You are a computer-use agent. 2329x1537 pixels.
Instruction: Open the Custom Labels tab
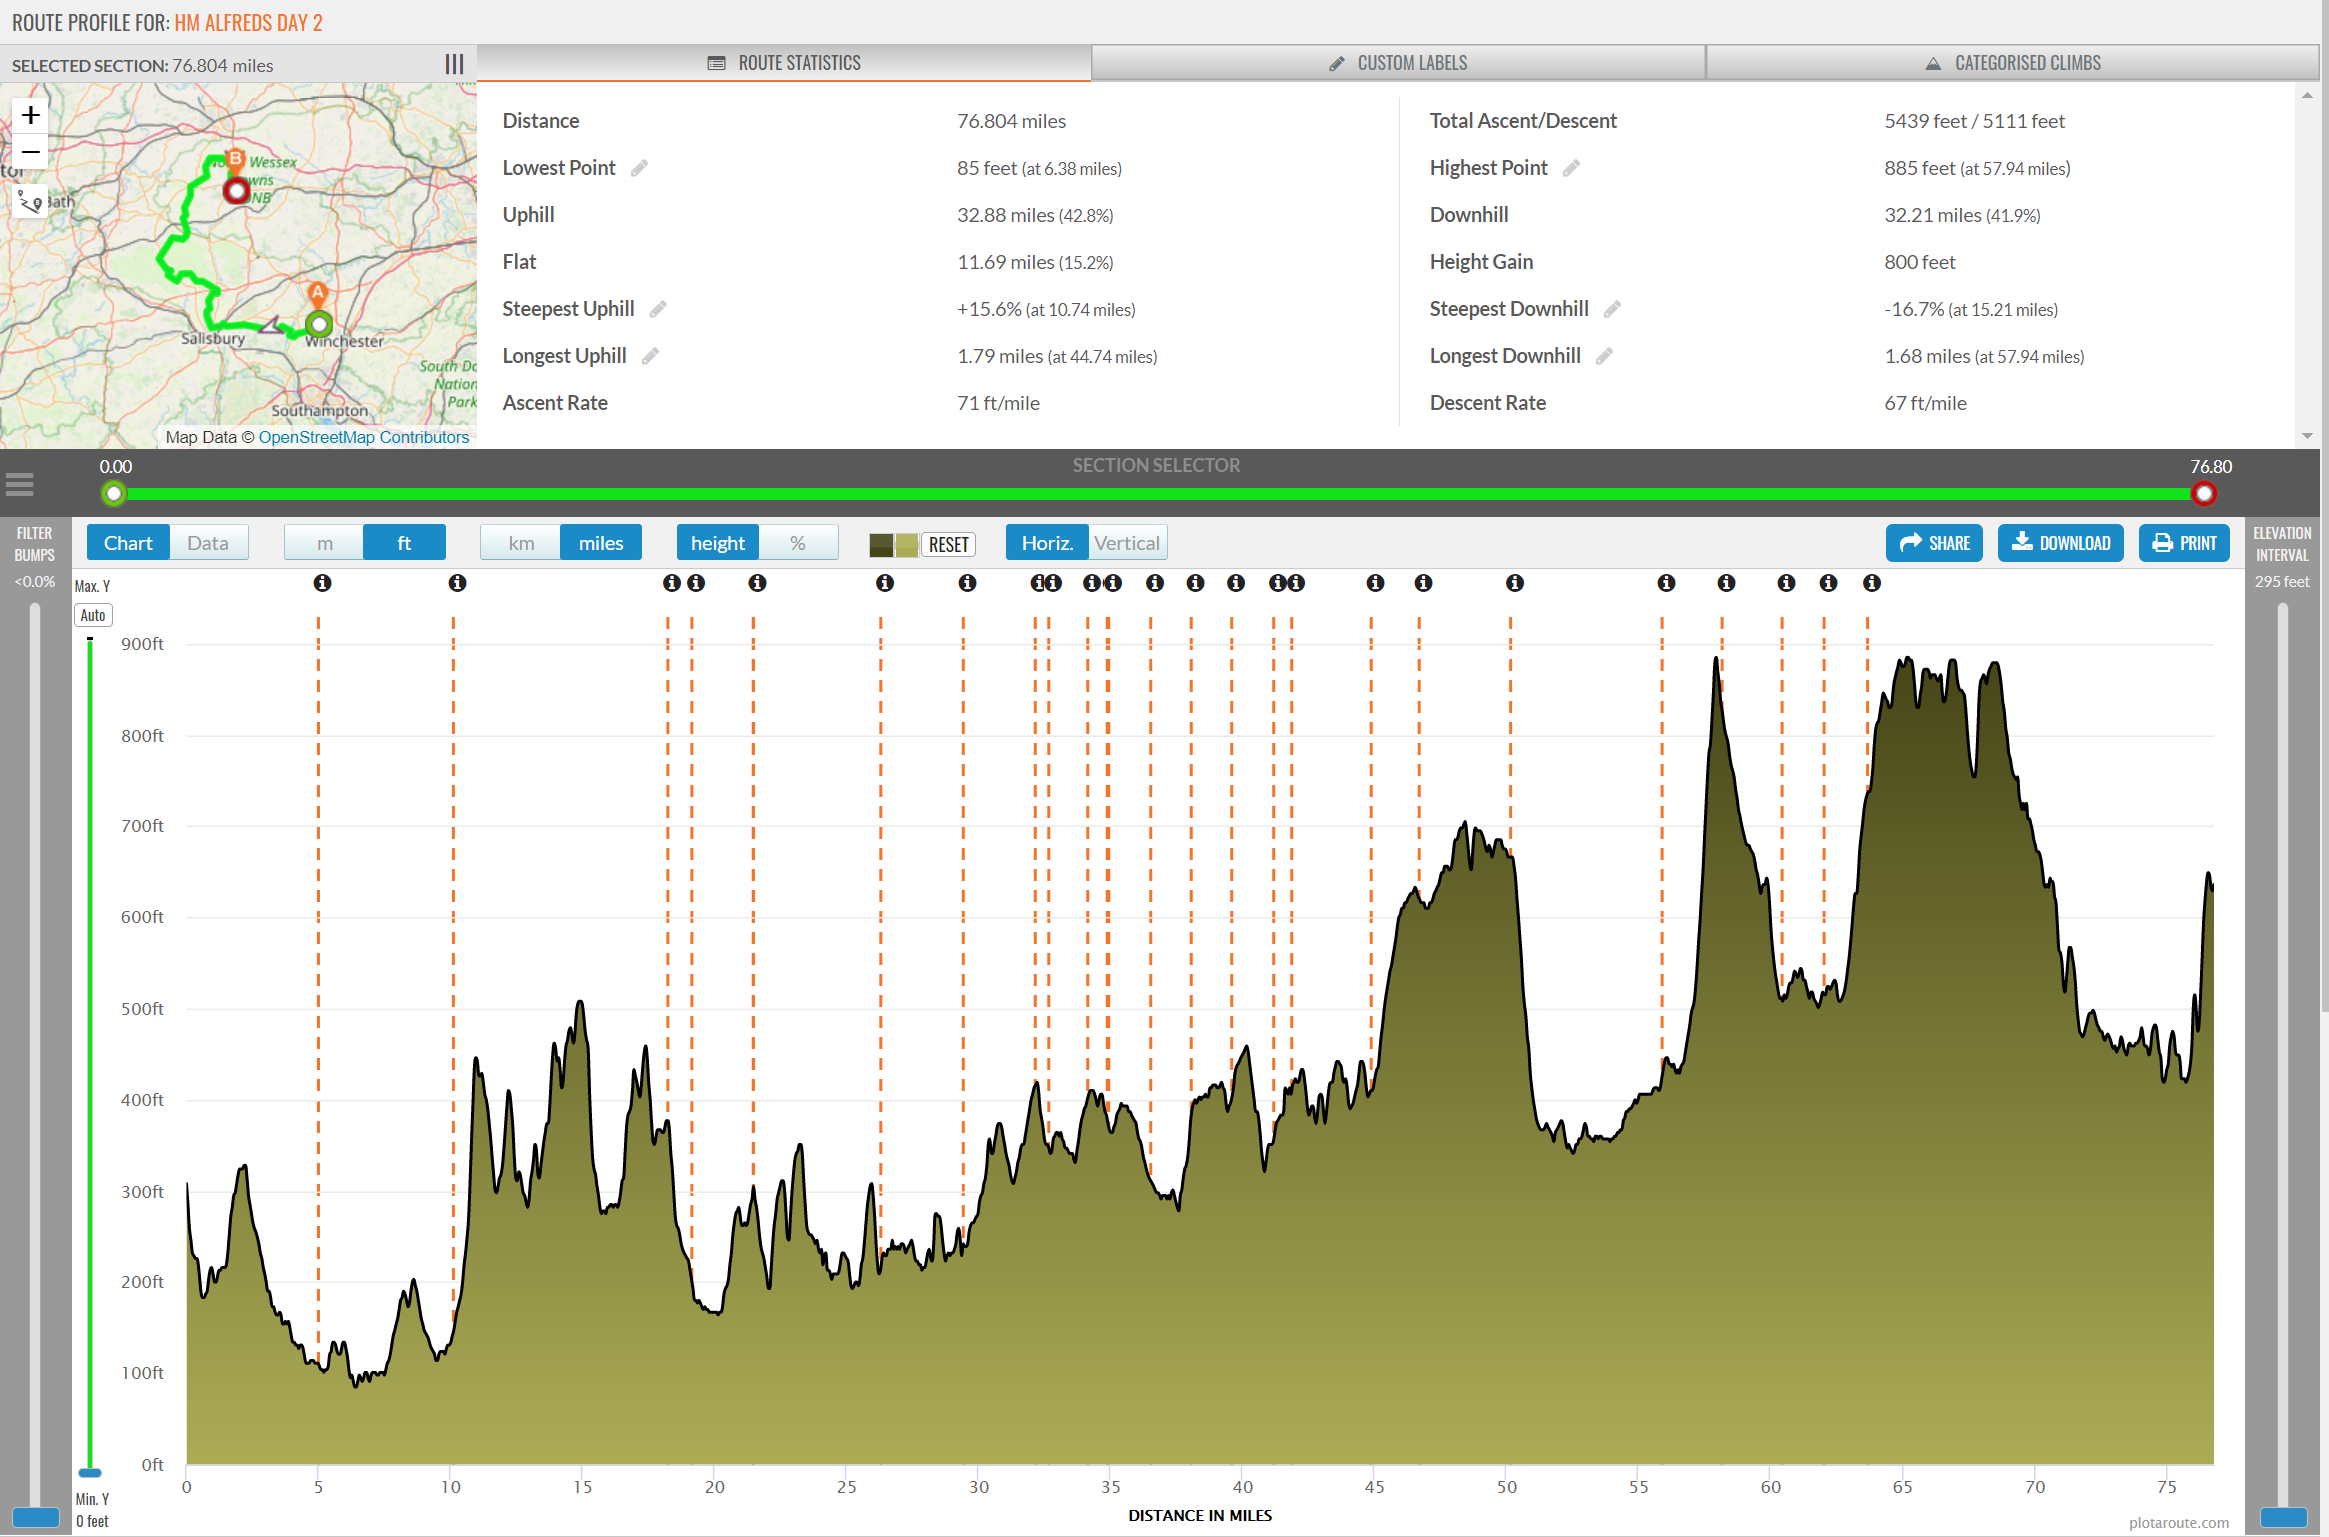[1398, 63]
